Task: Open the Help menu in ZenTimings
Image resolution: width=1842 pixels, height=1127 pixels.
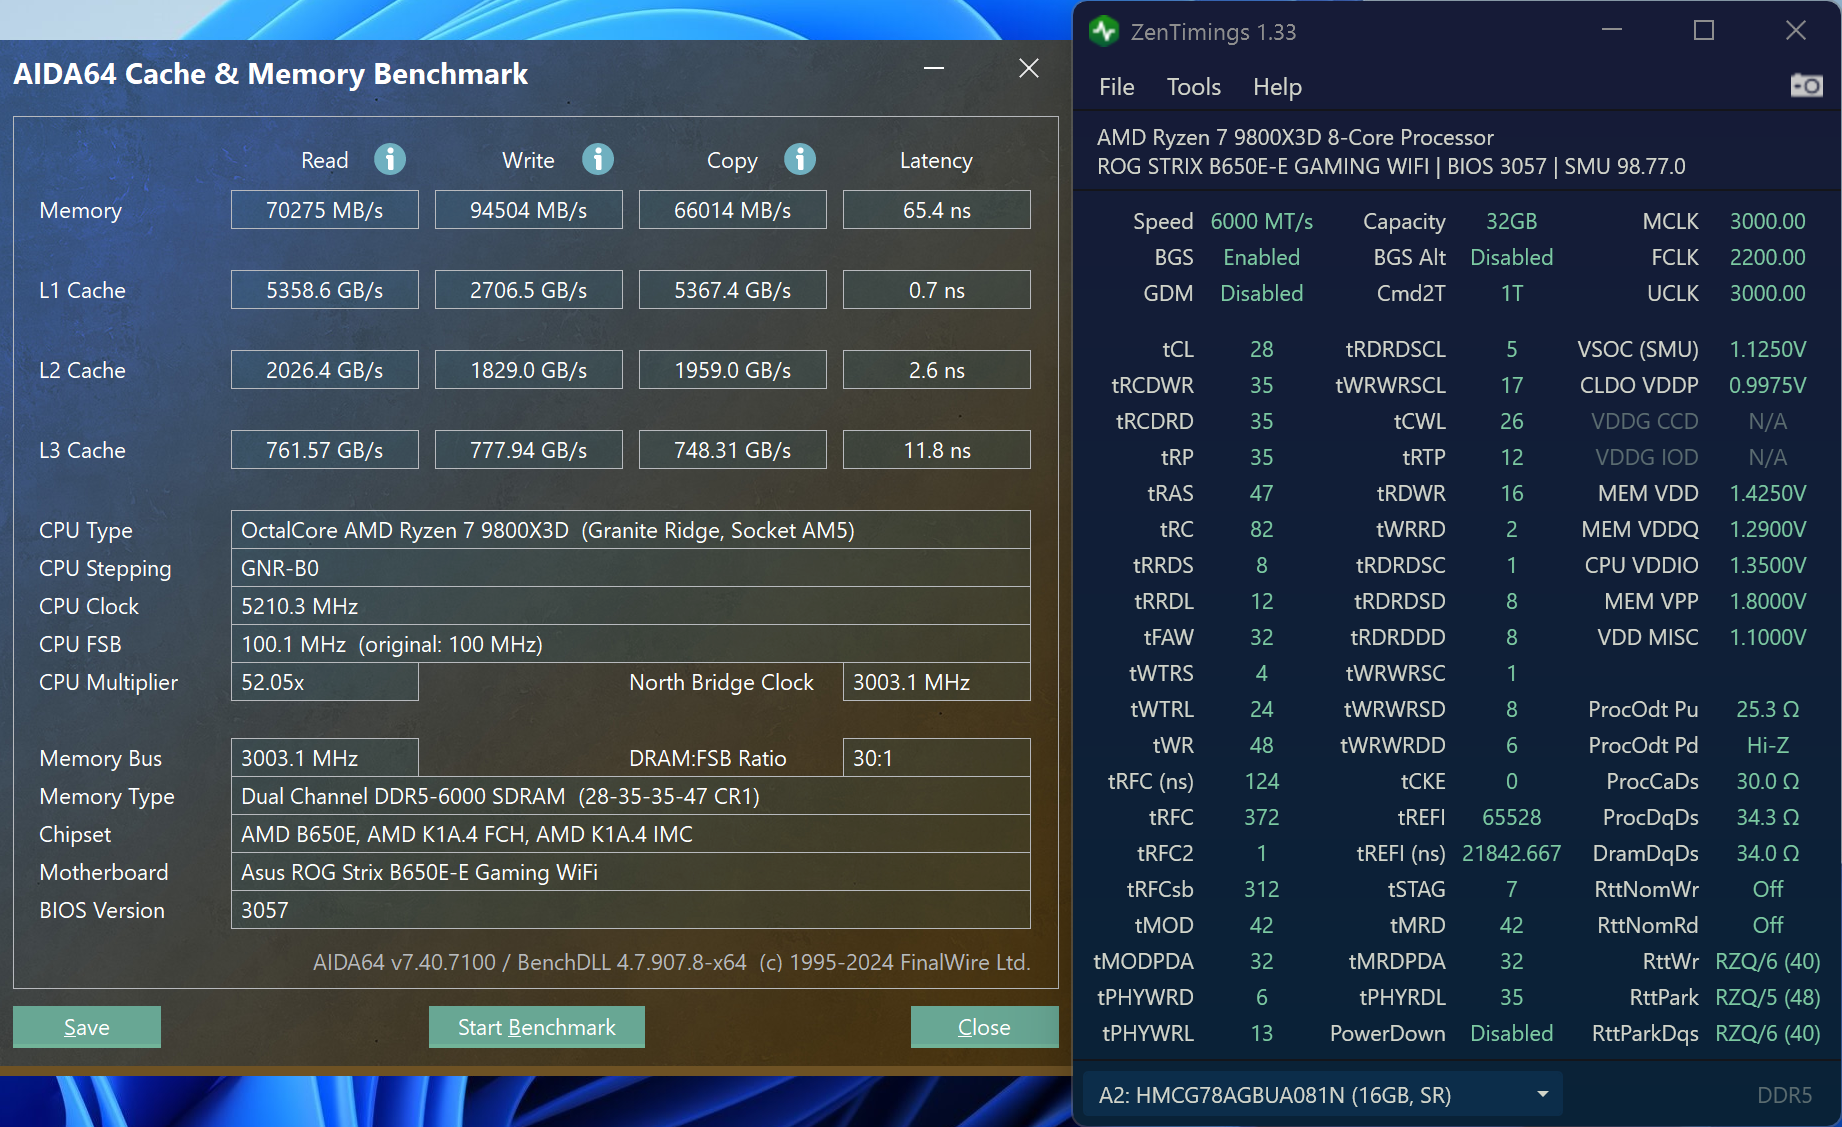Action: (1277, 87)
